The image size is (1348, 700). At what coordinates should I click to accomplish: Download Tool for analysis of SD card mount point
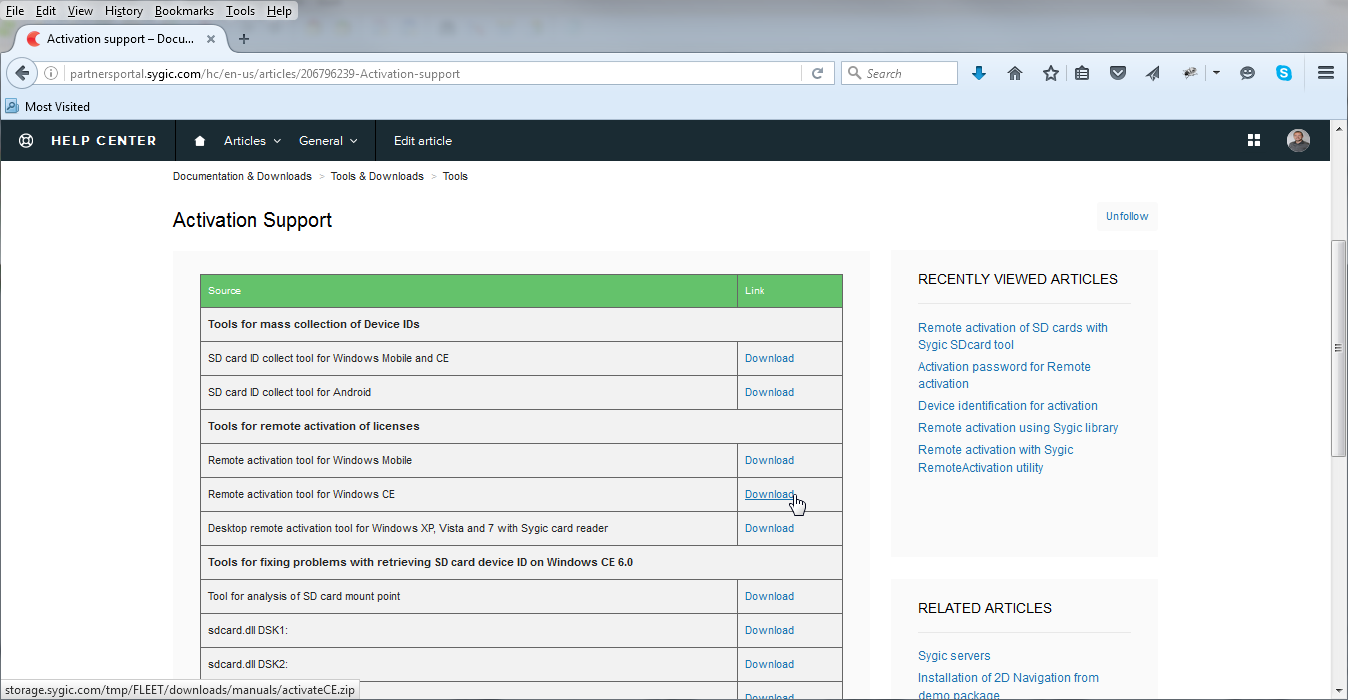pos(769,596)
